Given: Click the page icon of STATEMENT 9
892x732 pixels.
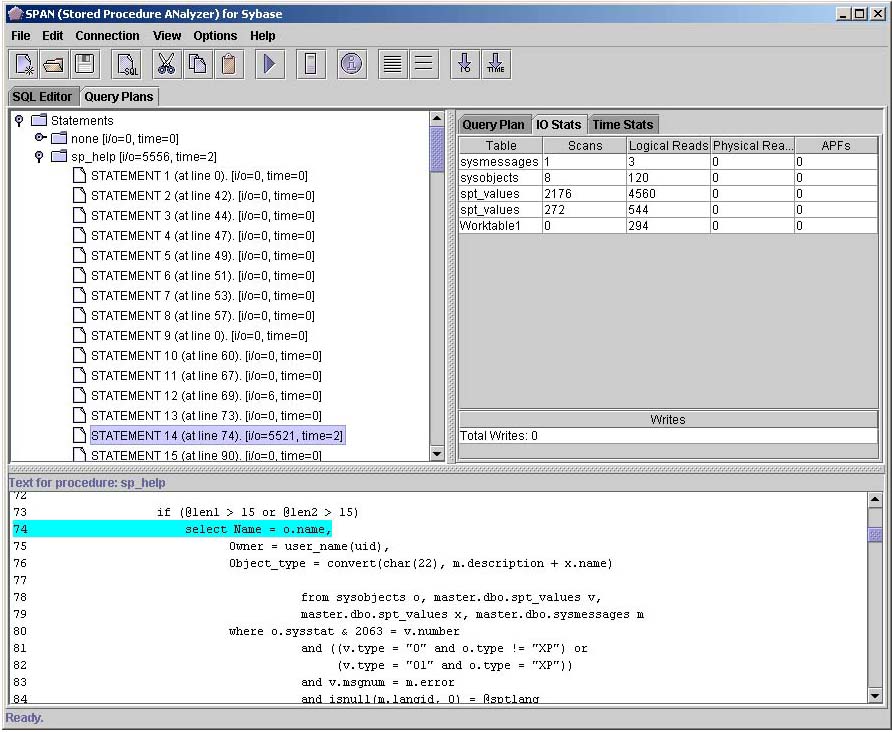Looking at the screenshot, I should (x=80, y=335).
